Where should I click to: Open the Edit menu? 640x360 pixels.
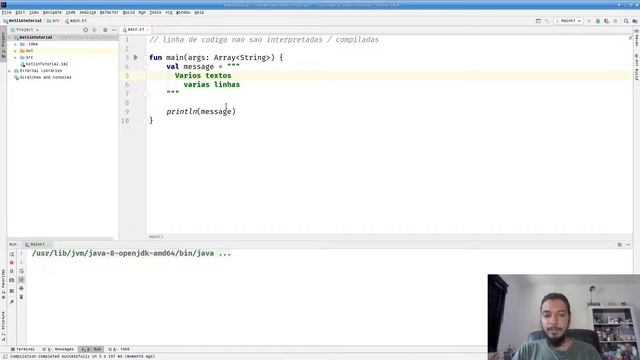coord(20,13)
